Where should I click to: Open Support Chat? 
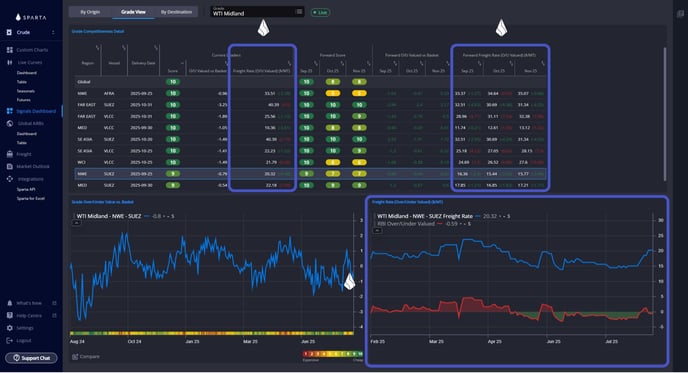tap(31, 358)
